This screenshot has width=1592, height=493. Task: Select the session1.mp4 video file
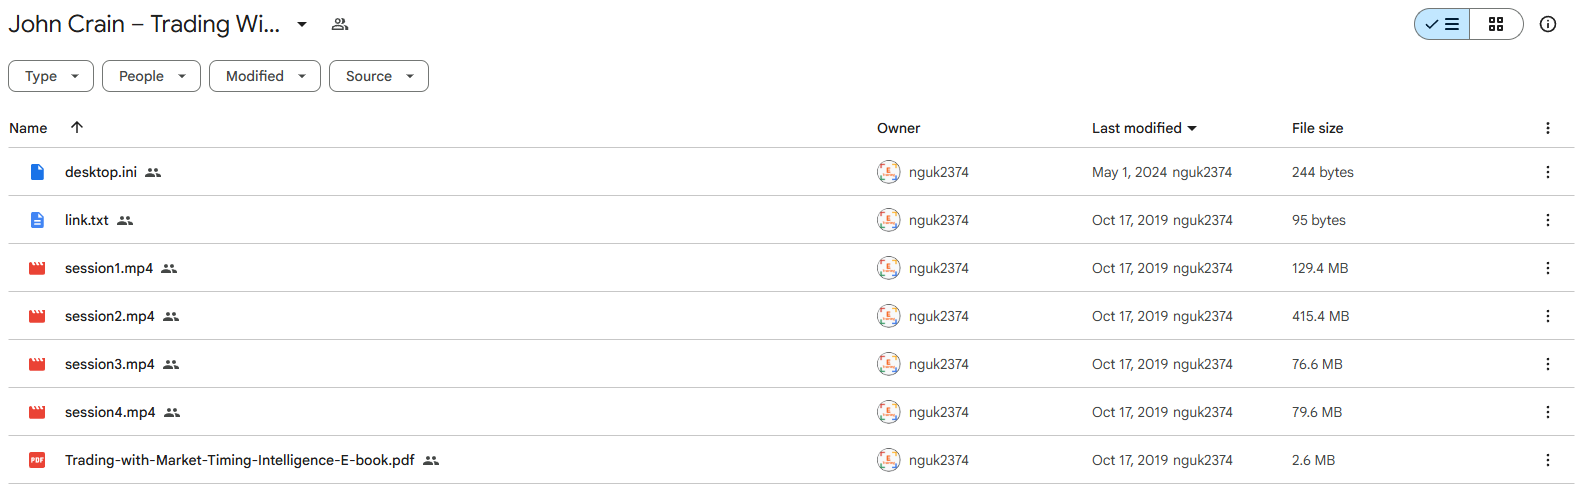(791, 268)
